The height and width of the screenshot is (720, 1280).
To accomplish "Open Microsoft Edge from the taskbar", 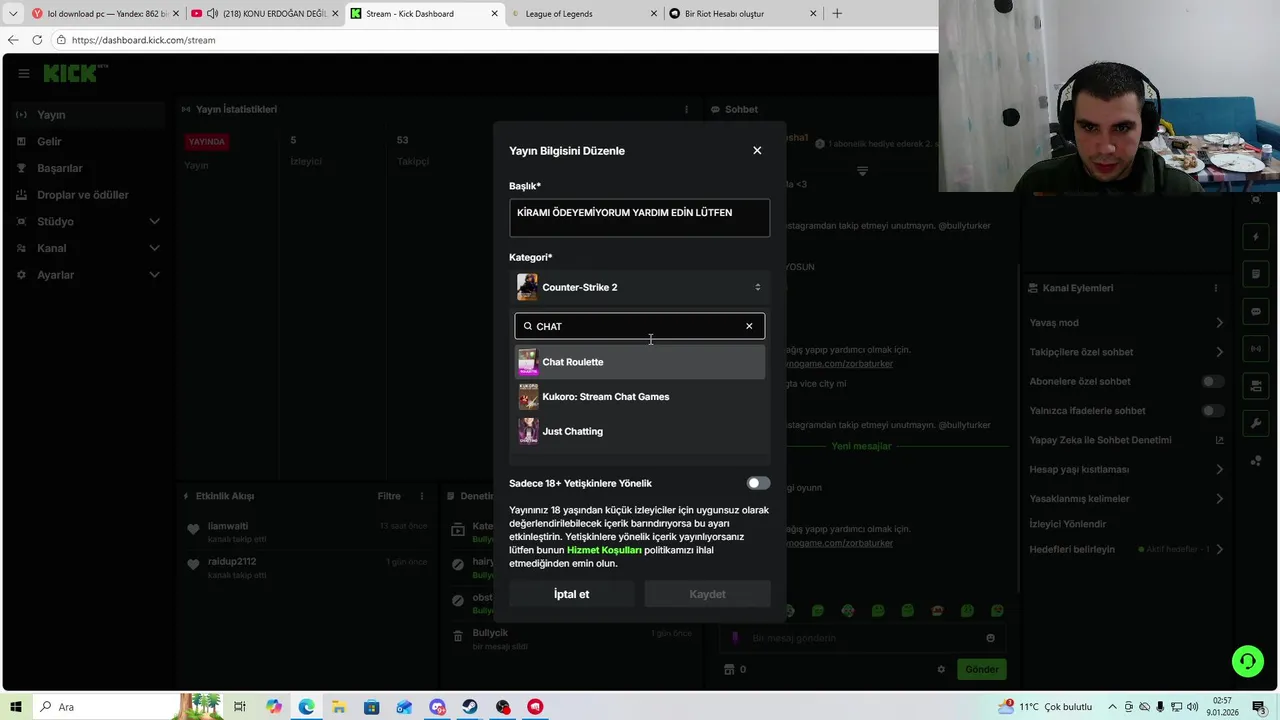I will click(x=306, y=707).
